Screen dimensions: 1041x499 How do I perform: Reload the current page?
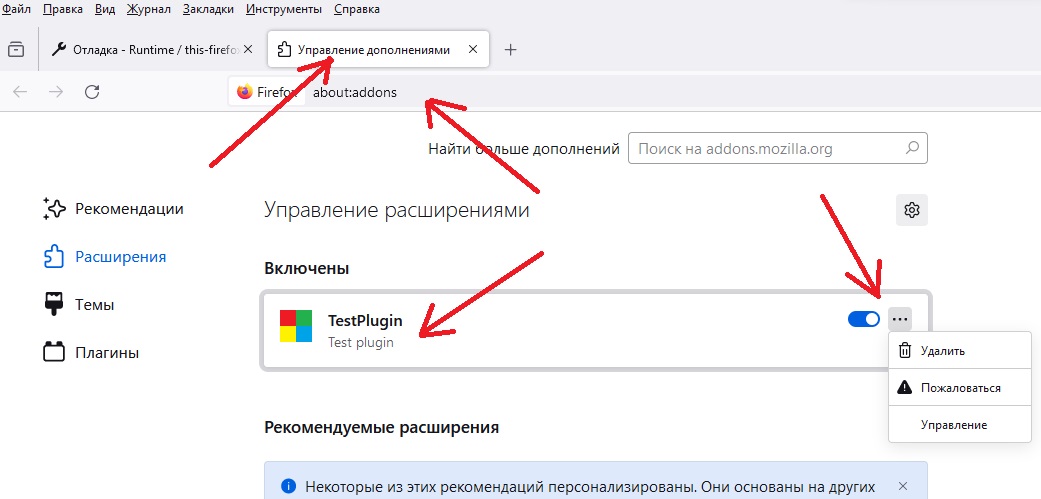(92, 92)
